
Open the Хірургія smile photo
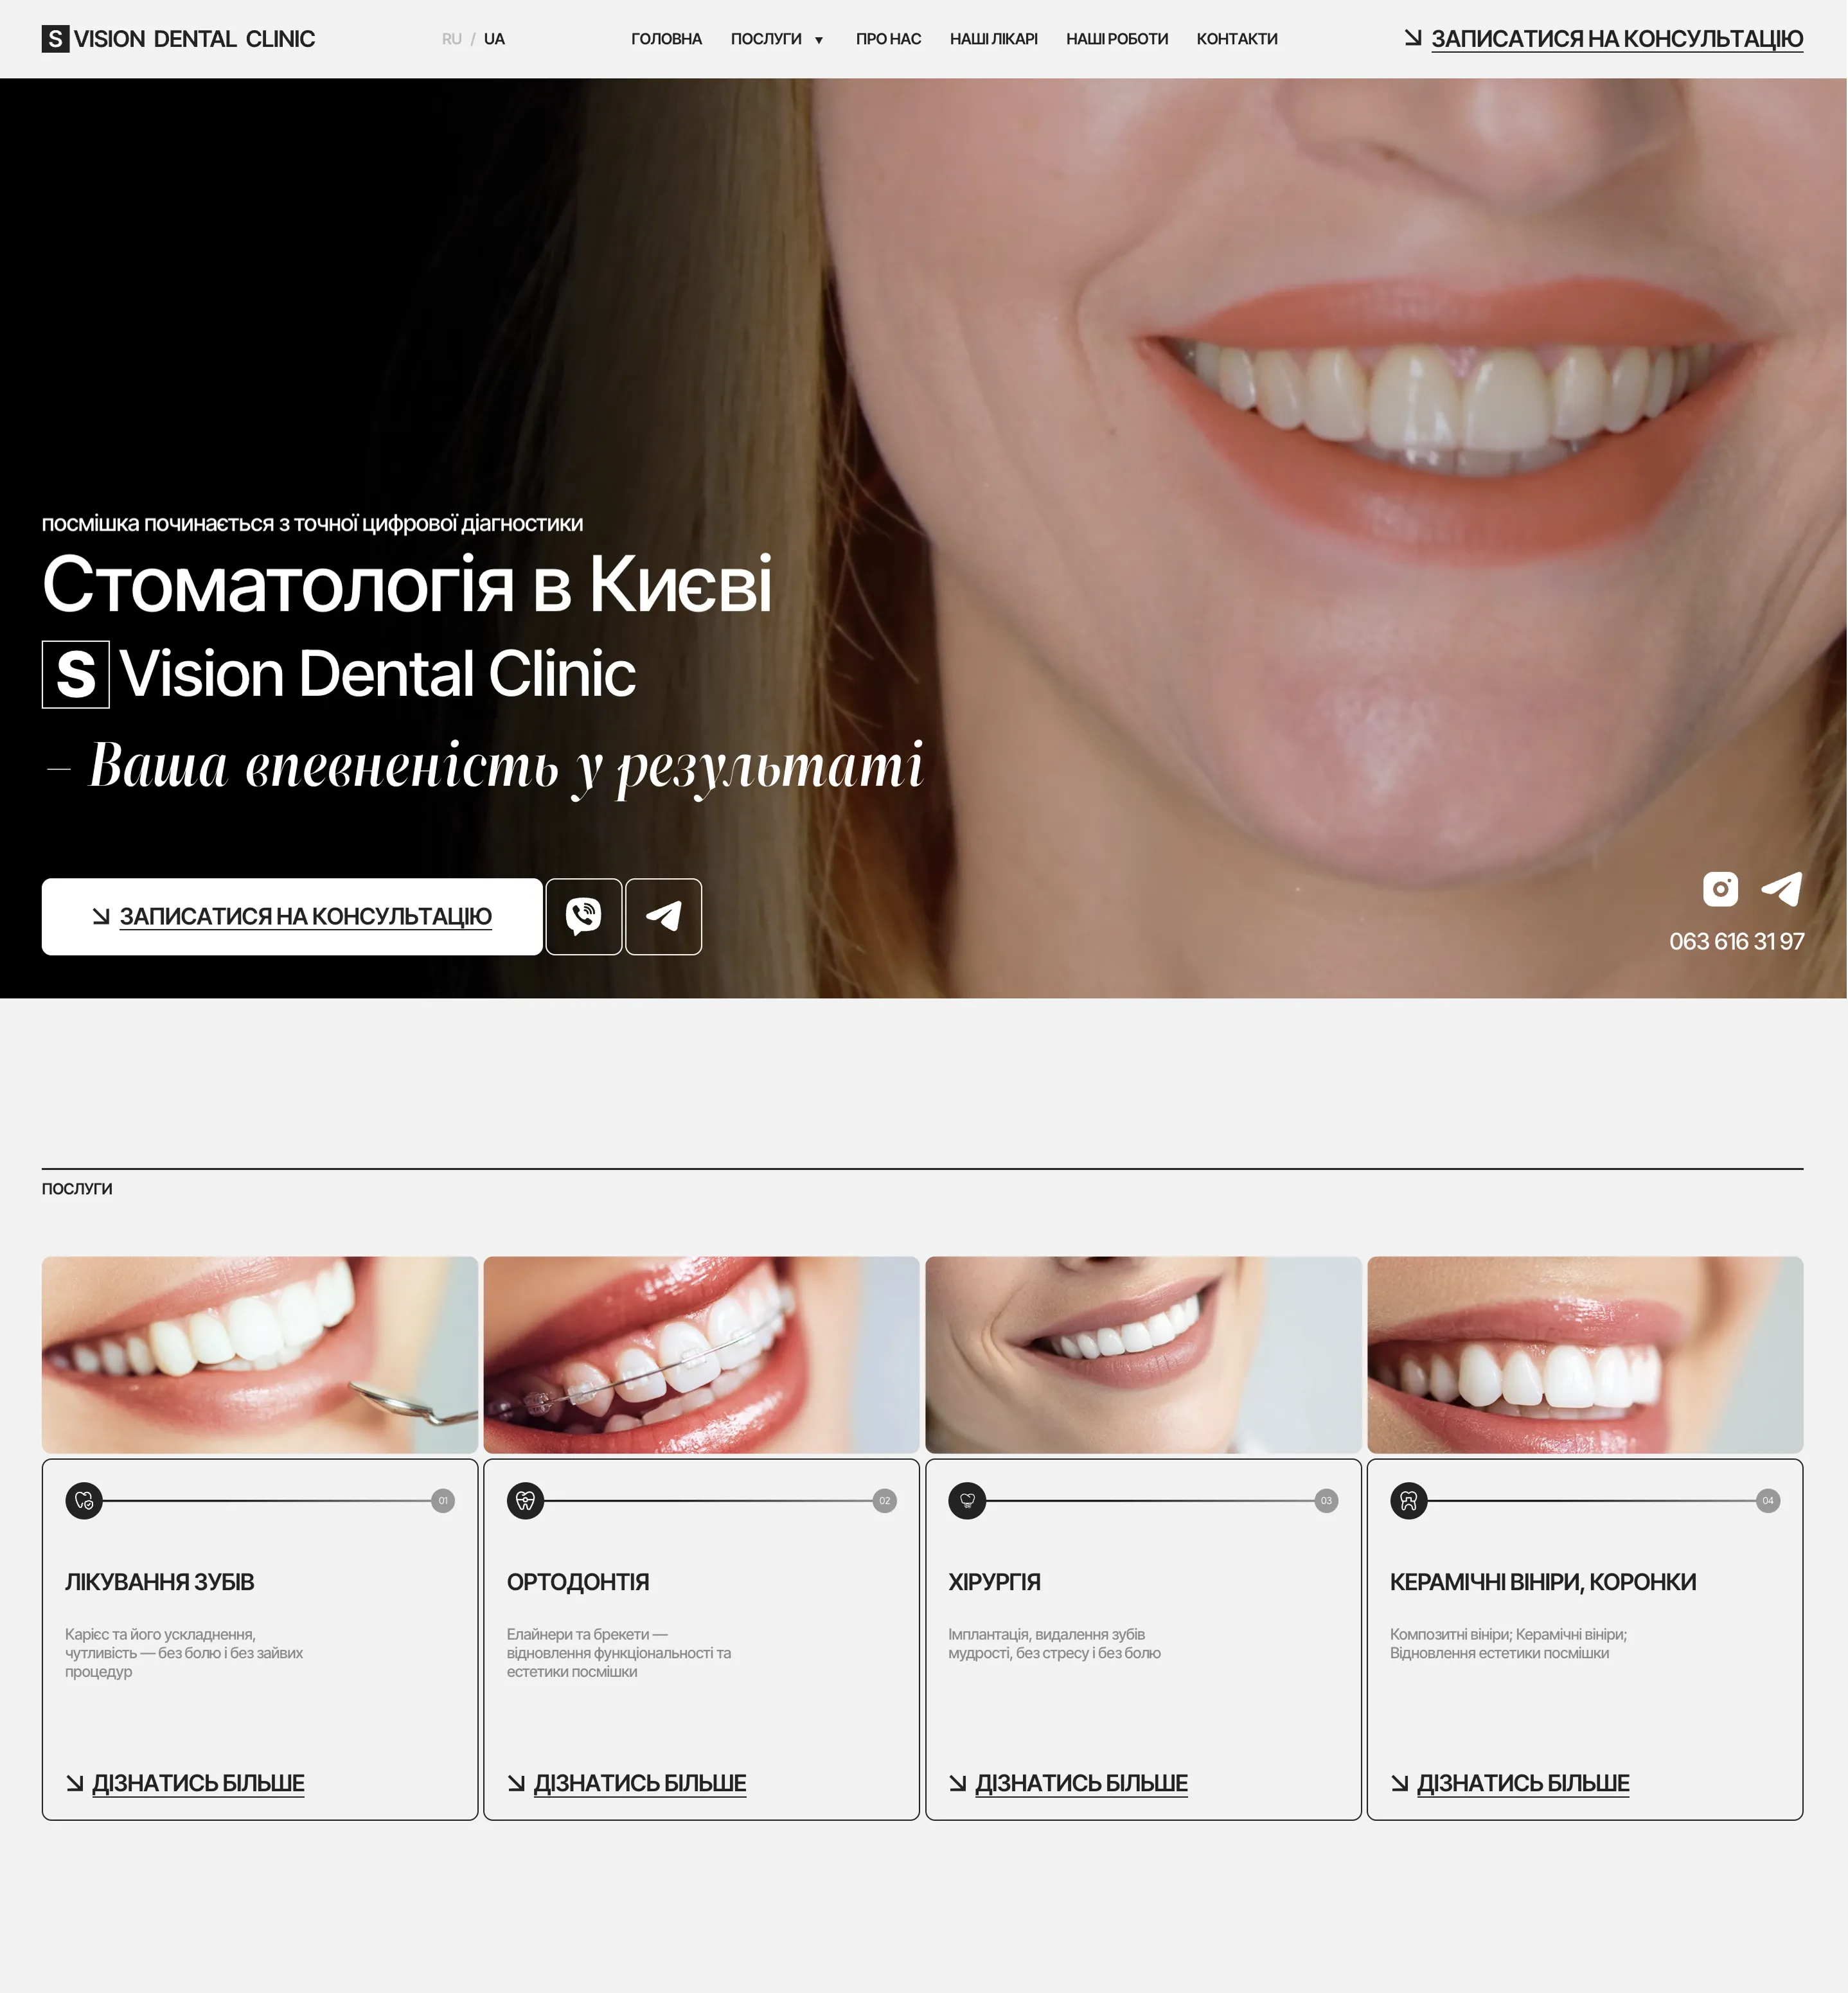[1143, 1355]
